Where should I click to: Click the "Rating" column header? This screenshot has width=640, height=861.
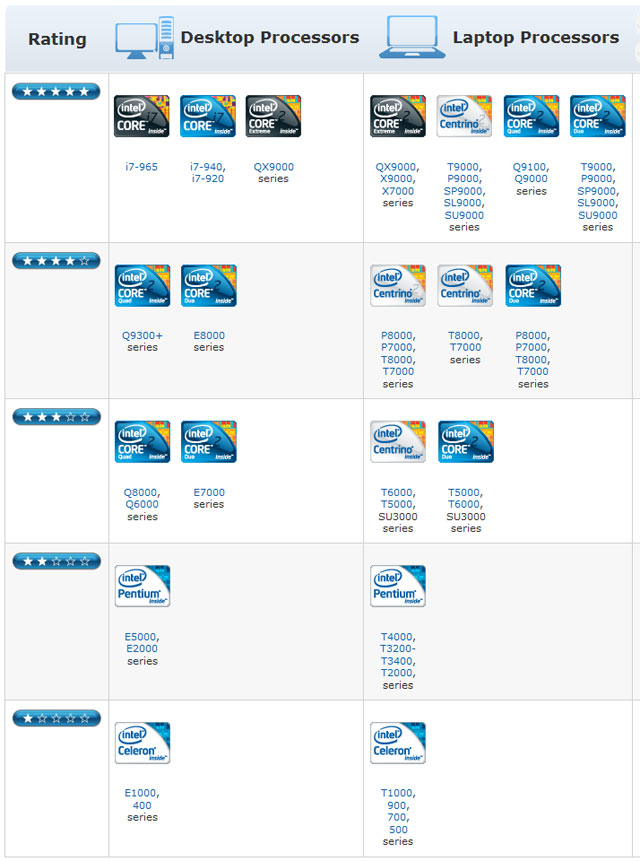coord(57,39)
